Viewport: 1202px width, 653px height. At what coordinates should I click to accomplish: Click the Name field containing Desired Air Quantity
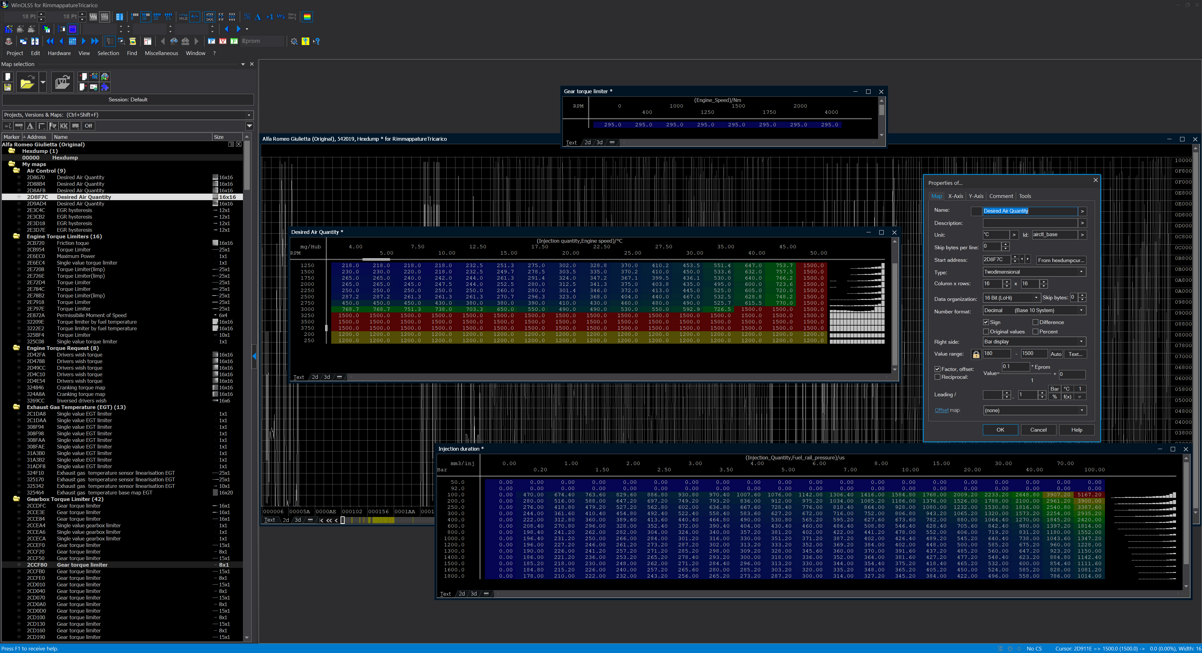[1029, 211]
